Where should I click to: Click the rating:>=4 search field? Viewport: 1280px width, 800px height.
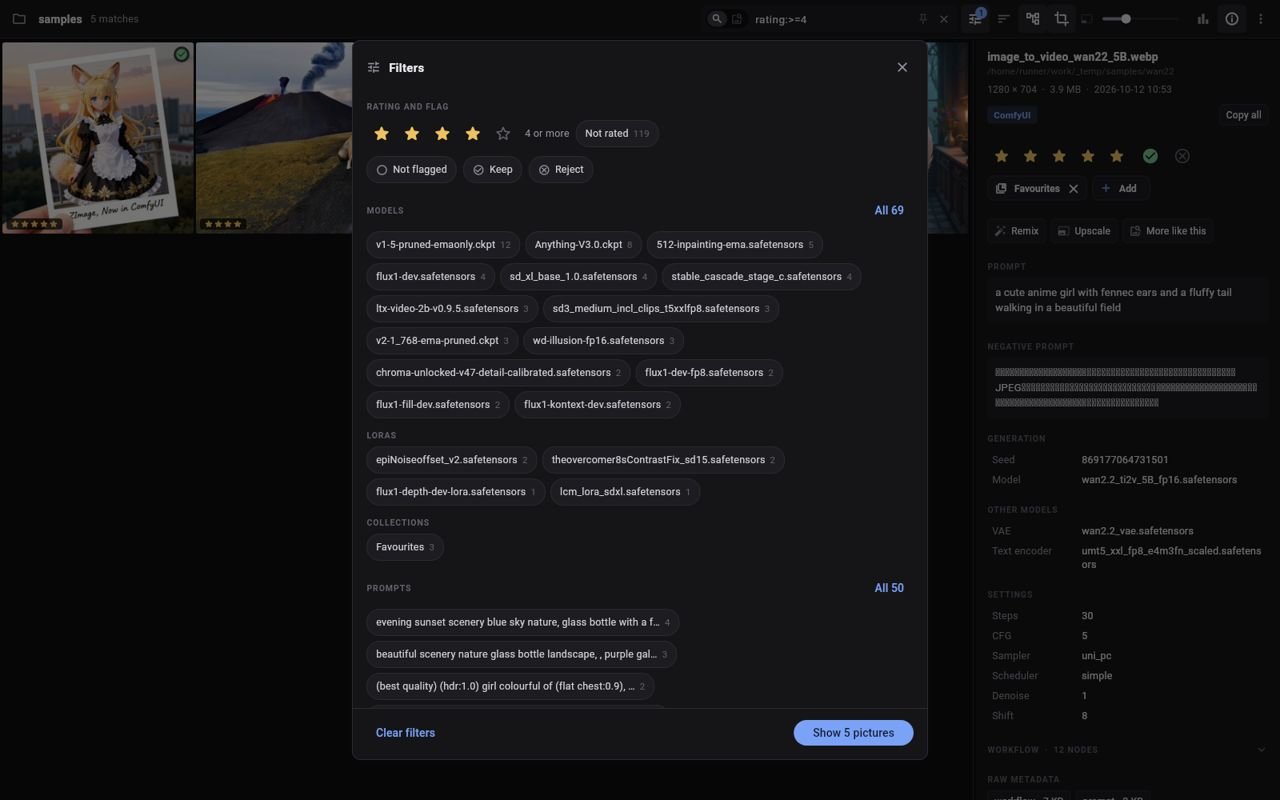pyautogui.click(x=830, y=19)
